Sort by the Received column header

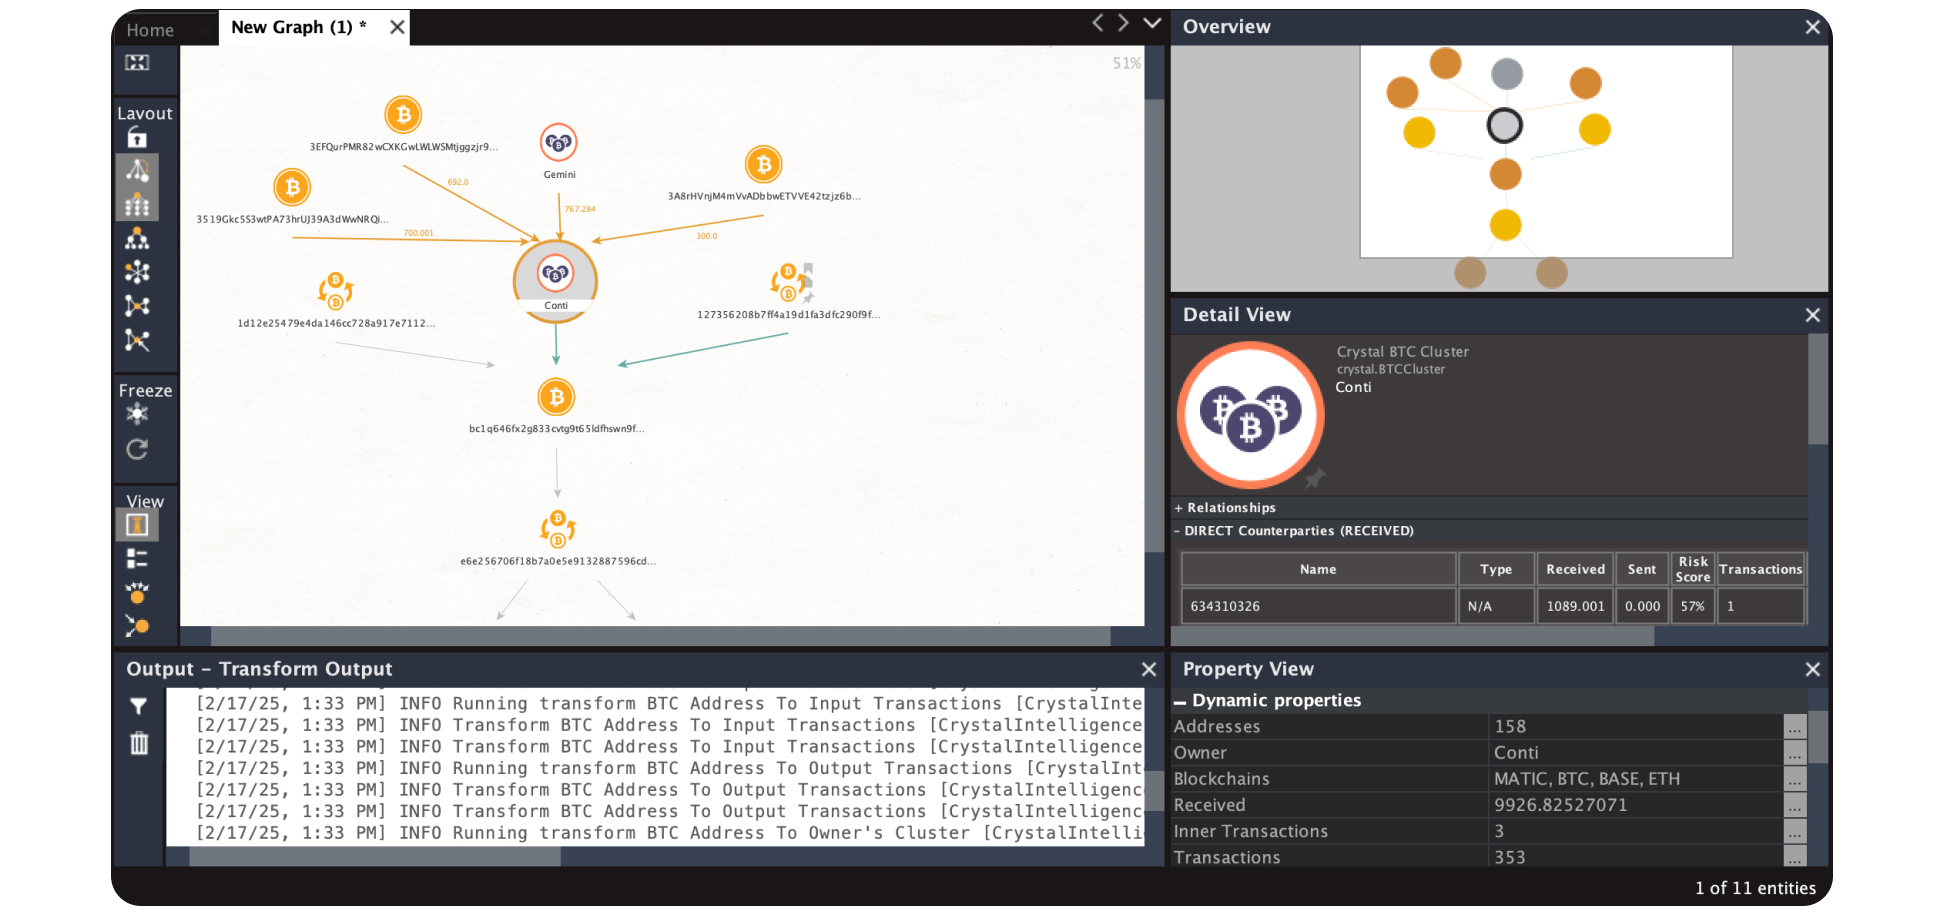[1575, 569]
